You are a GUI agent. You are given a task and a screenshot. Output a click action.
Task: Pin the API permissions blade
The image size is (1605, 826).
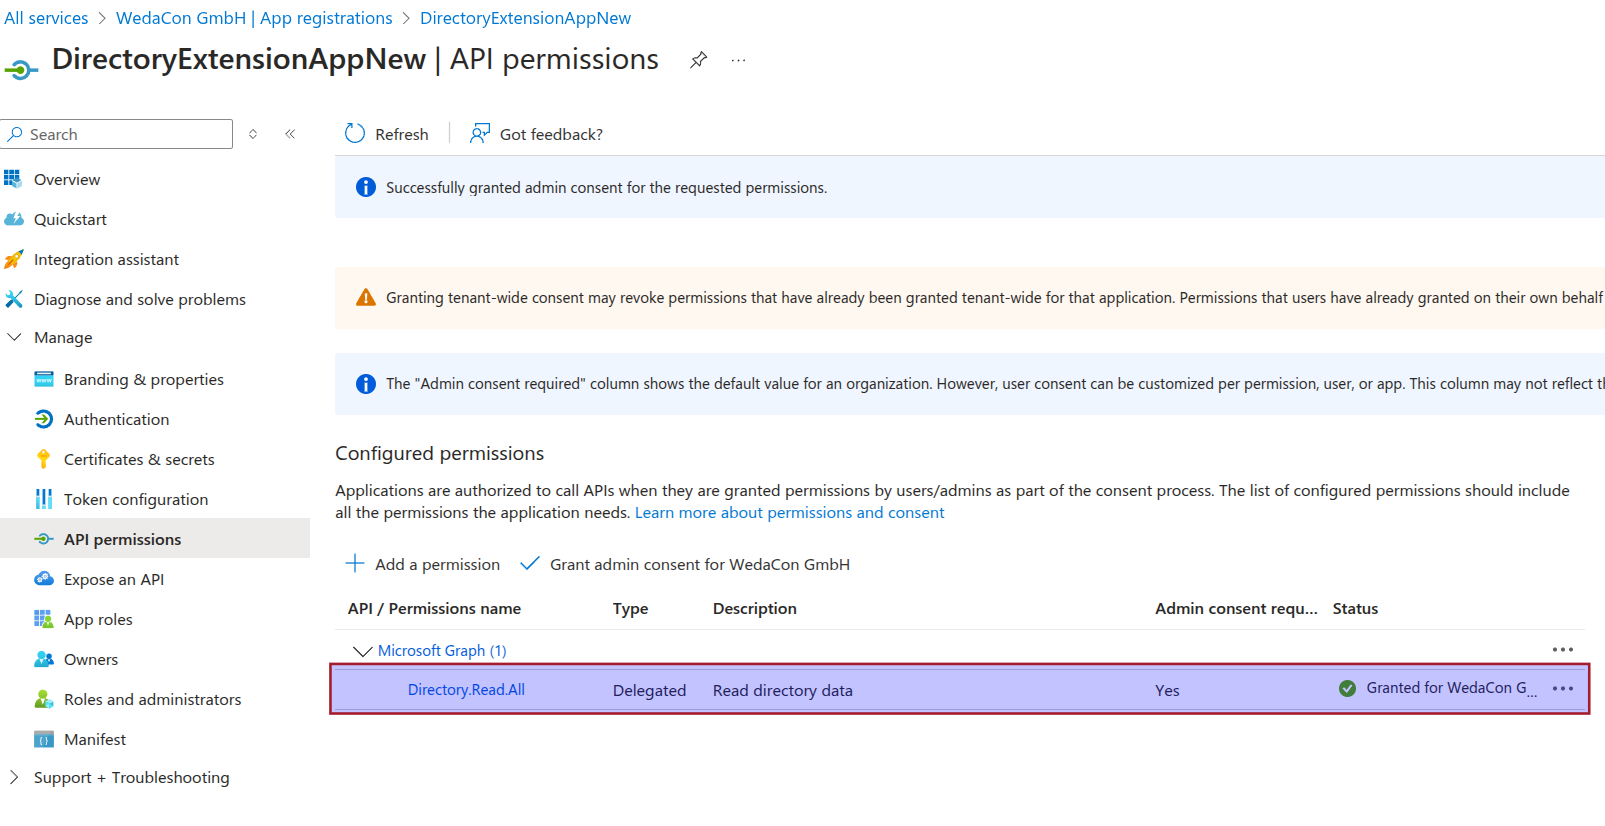click(698, 60)
